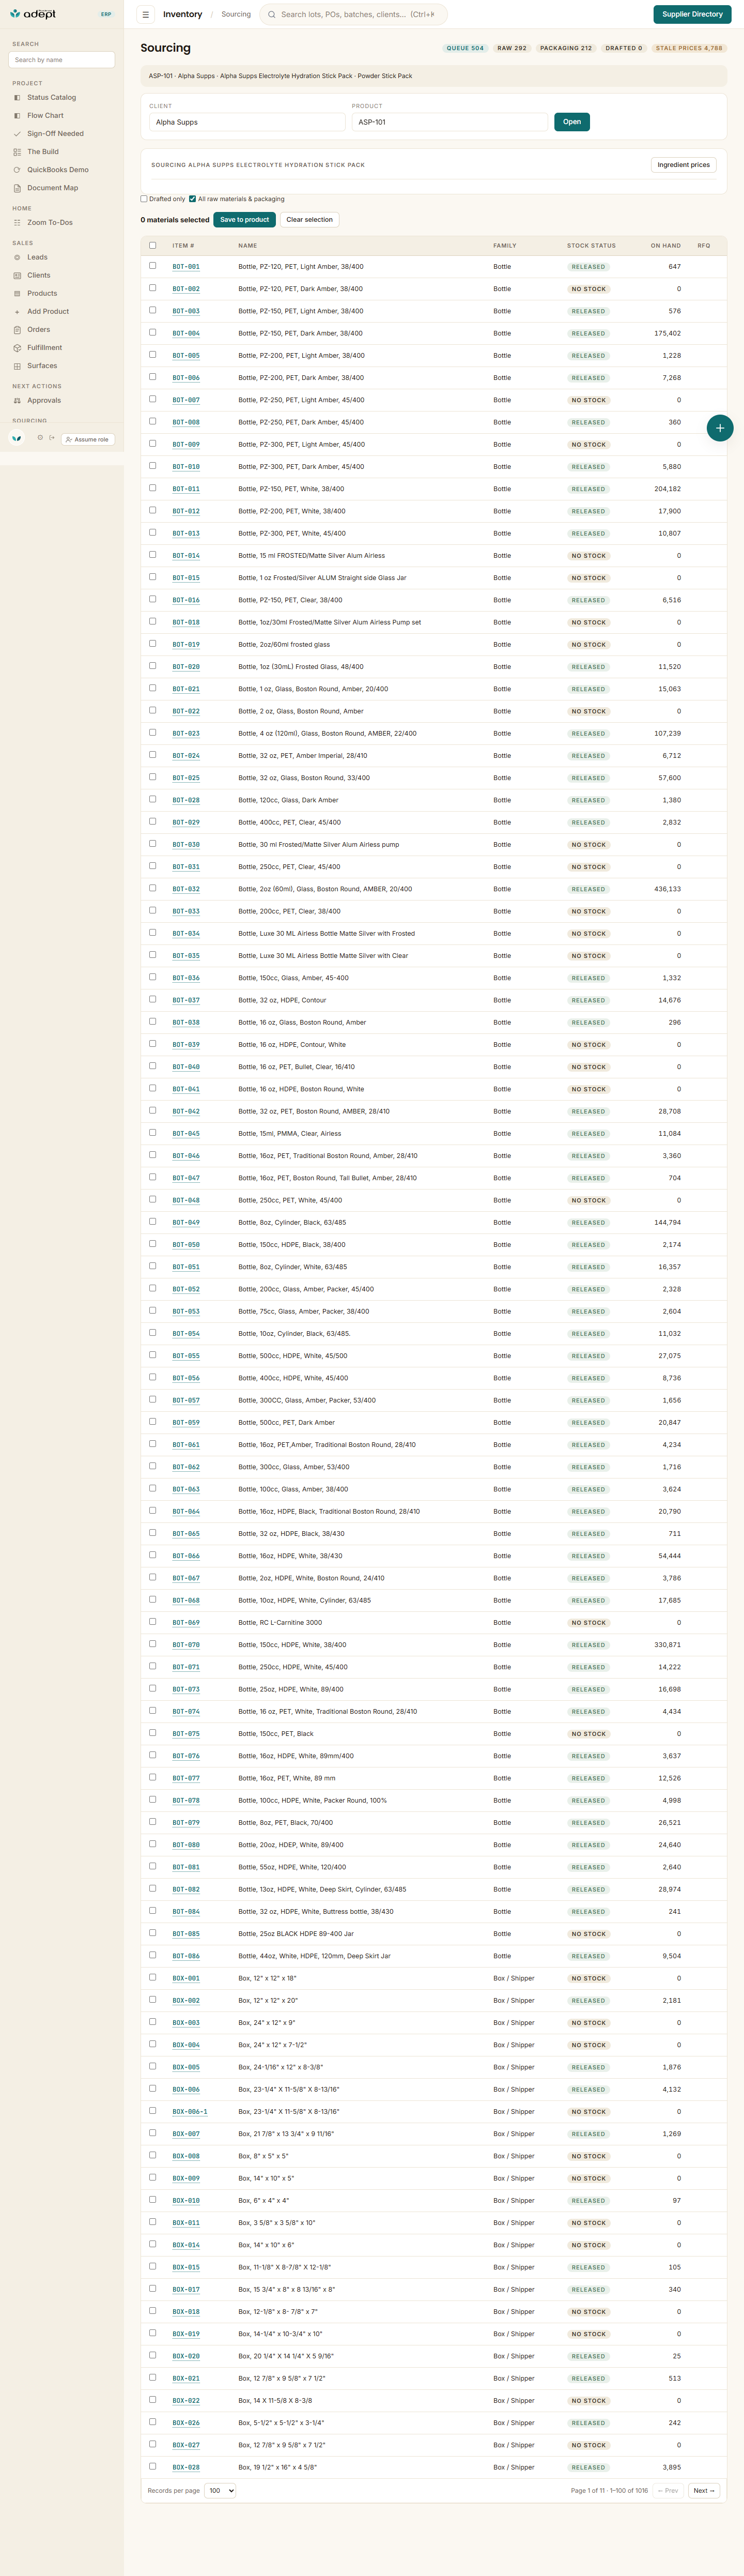Image resolution: width=744 pixels, height=2576 pixels.
Task: Click the adept logo in header
Action: (x=33, y=14)
